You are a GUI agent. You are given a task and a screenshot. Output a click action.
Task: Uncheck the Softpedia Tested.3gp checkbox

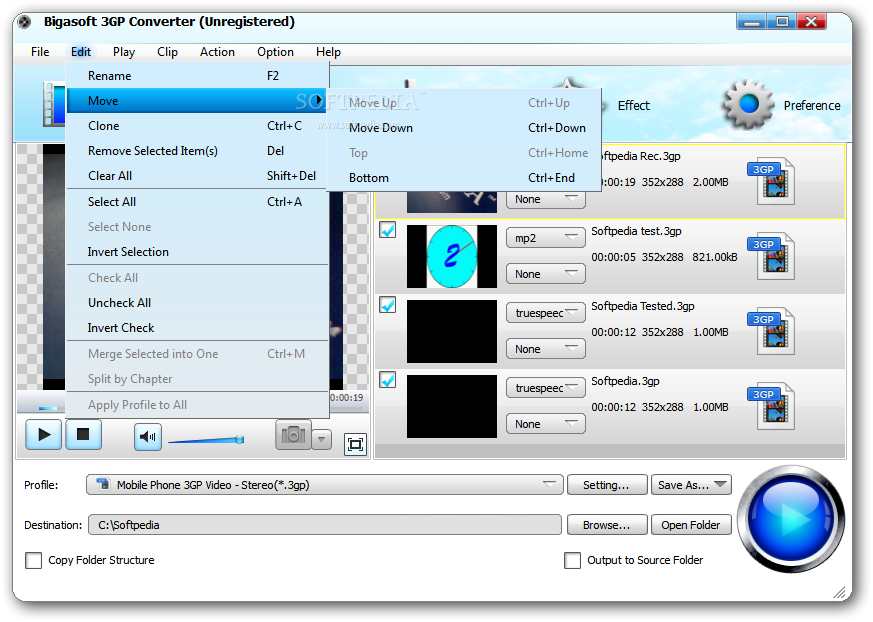[x=388, y=305]
